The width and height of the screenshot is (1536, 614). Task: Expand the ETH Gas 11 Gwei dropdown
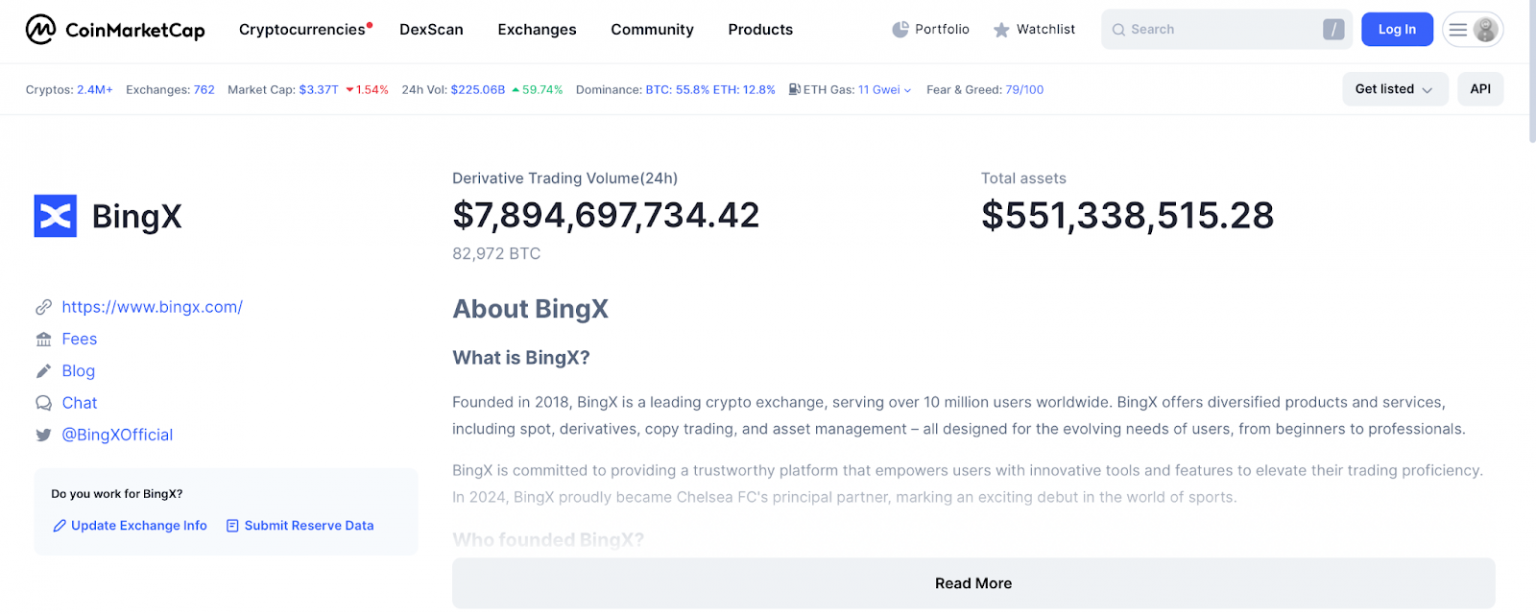coord(884,90)
